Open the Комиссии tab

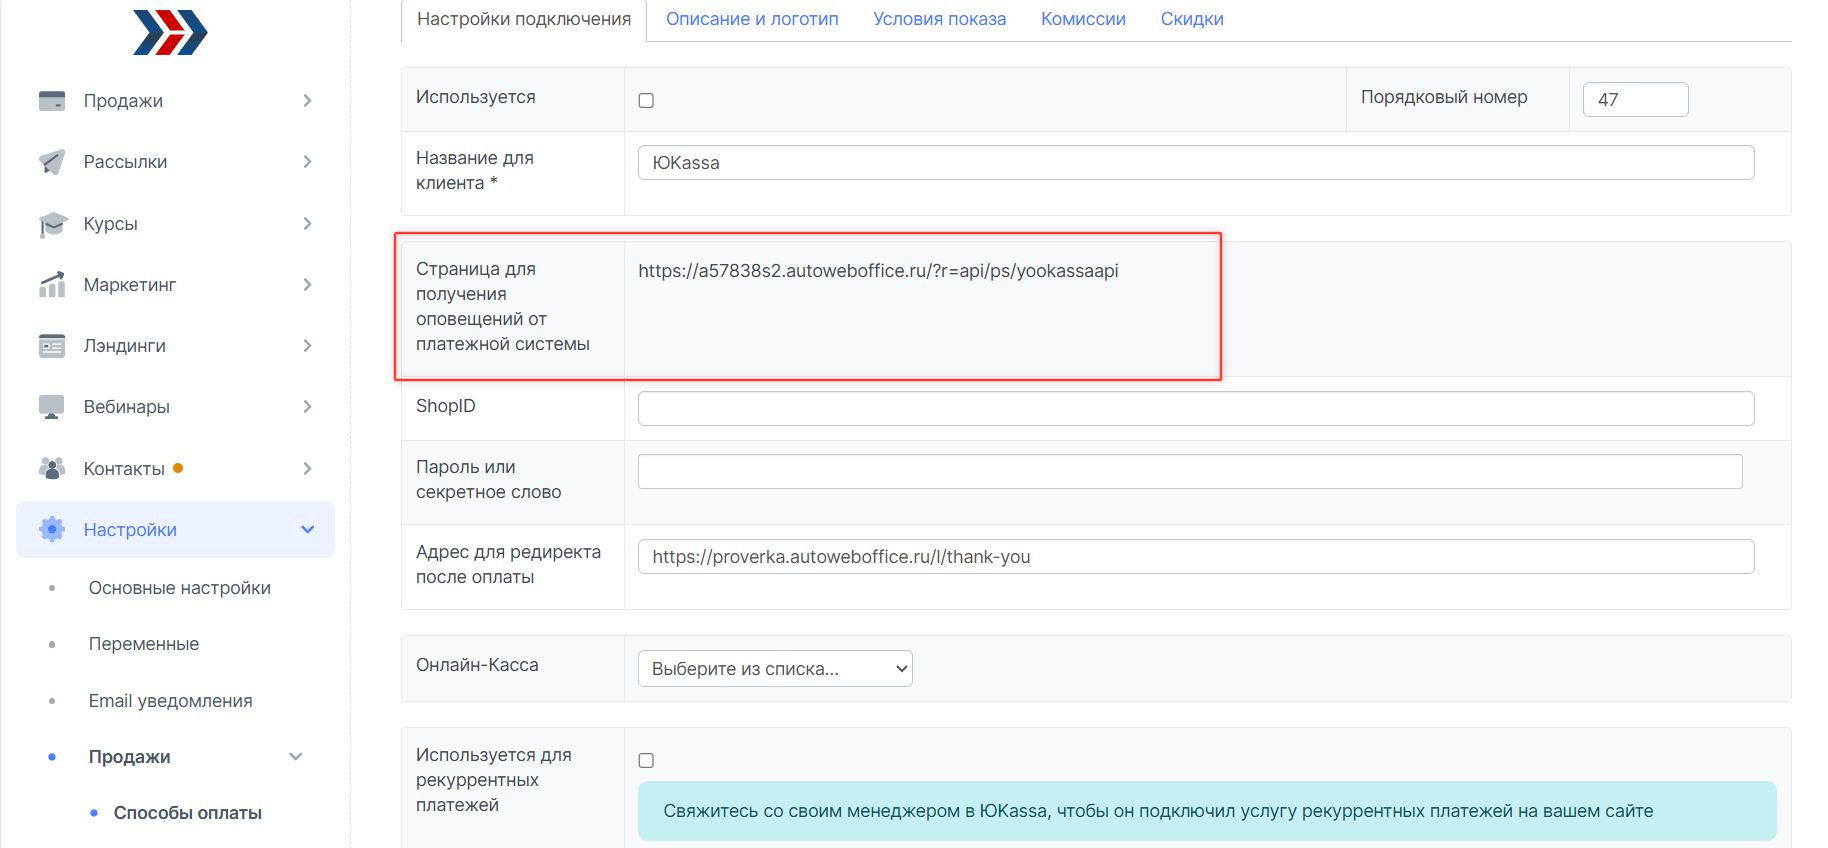(1083, 19)
